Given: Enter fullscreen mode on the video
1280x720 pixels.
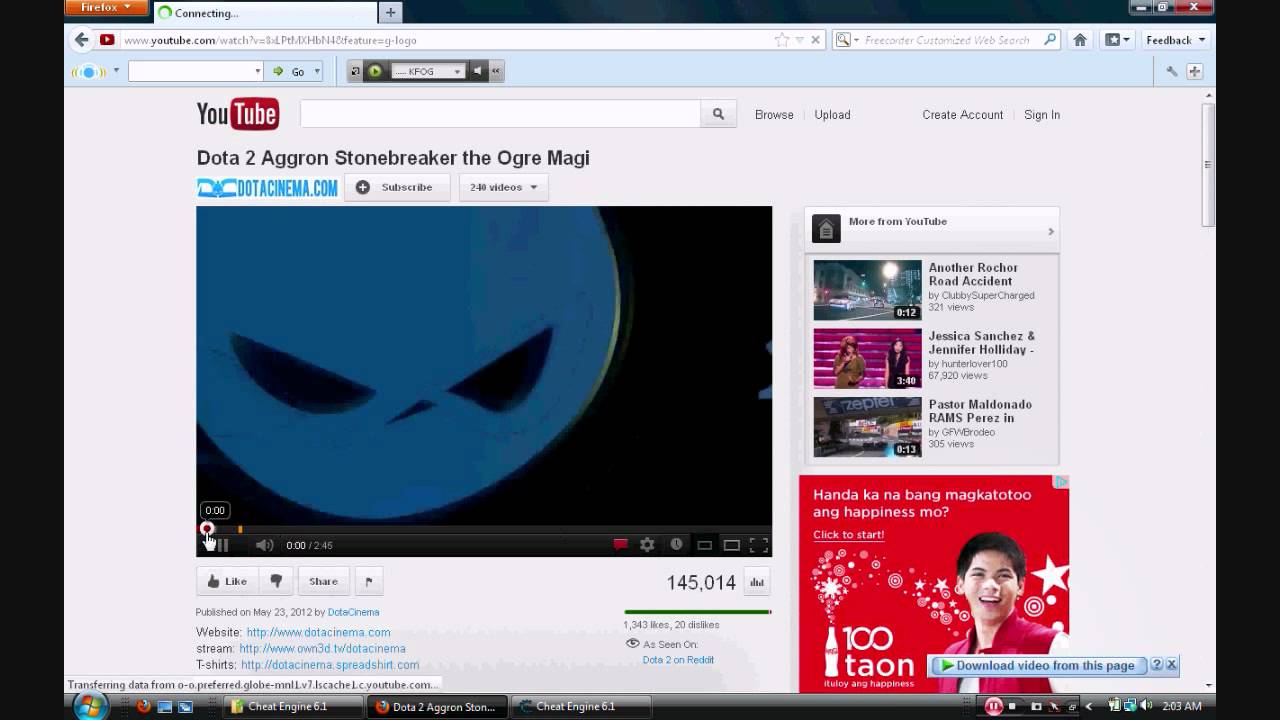Looking at the screenshot, I should 759,545.
